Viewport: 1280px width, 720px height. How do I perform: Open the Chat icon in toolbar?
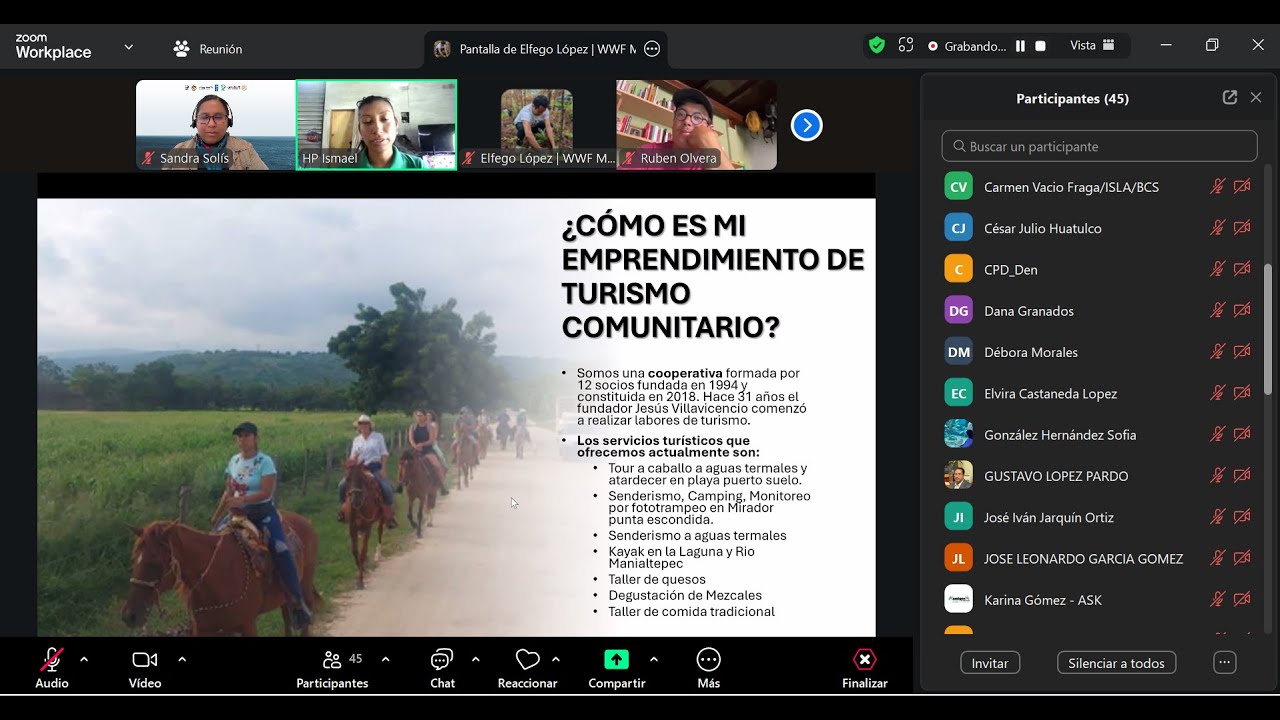(442, 660)
